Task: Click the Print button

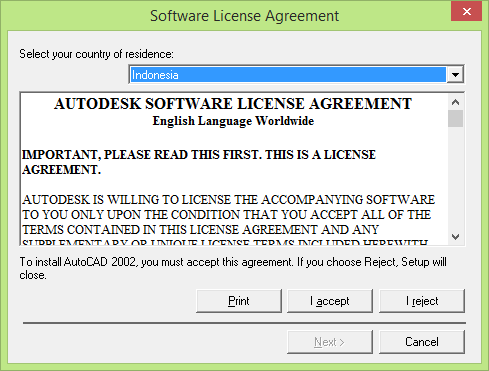Action: pos(239,301)
